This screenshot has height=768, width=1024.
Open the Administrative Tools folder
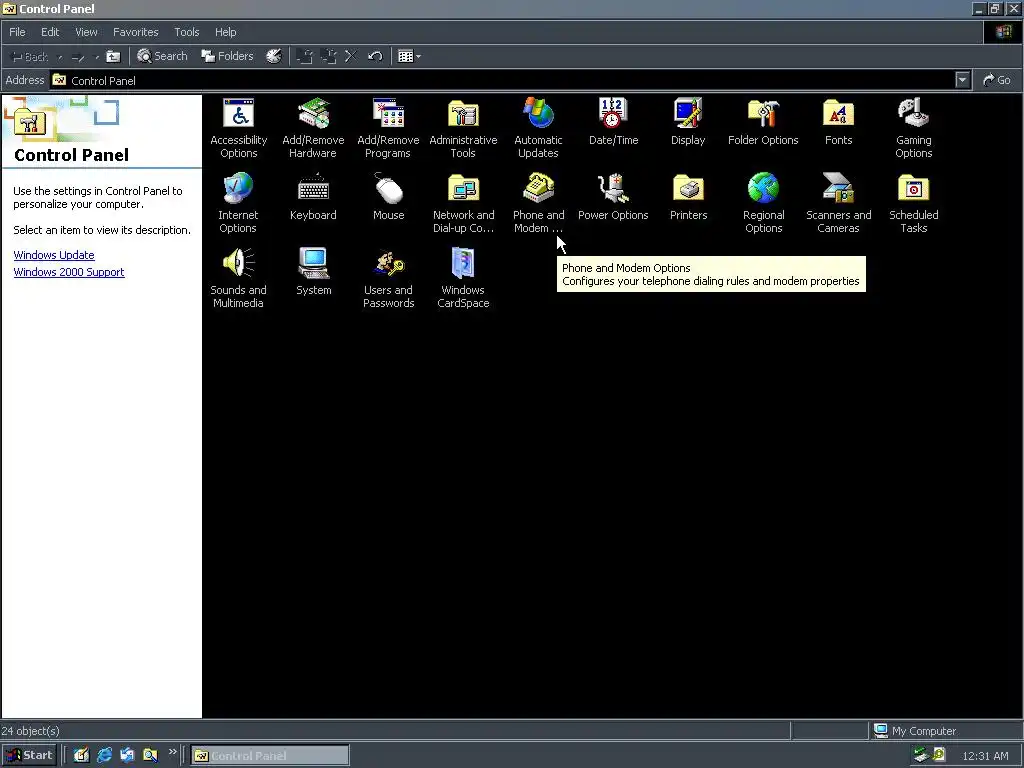pos(463,128)
